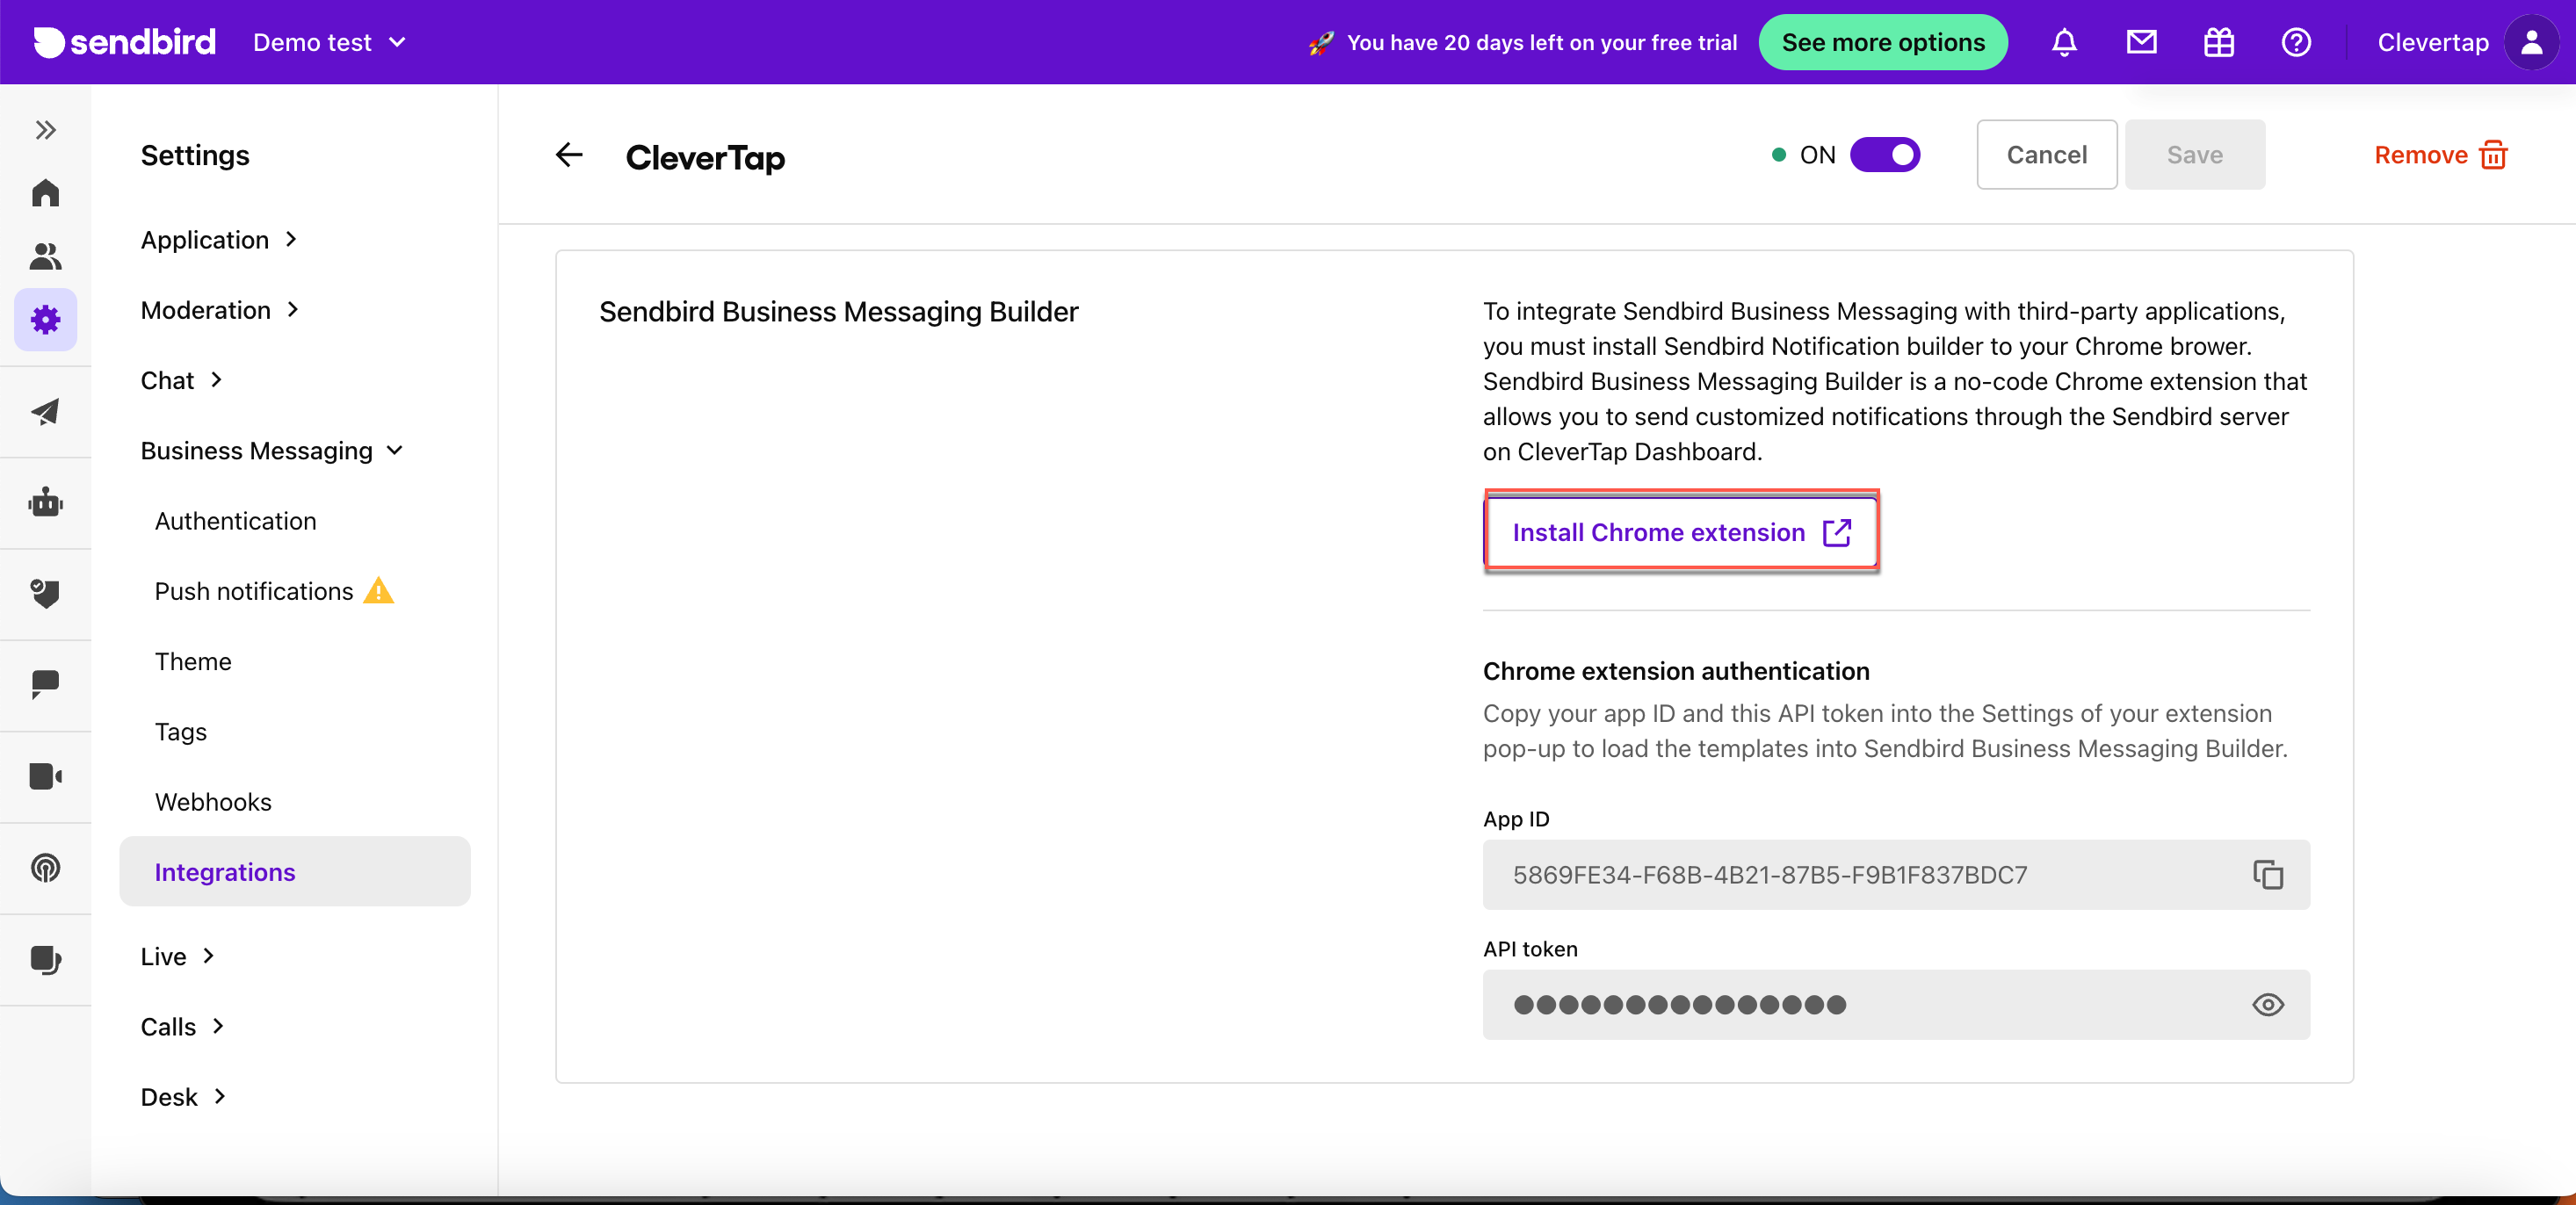2576x1205 pixels.
Task: Click the Chrome extension authentication heading
Action: click(1676, 671)
